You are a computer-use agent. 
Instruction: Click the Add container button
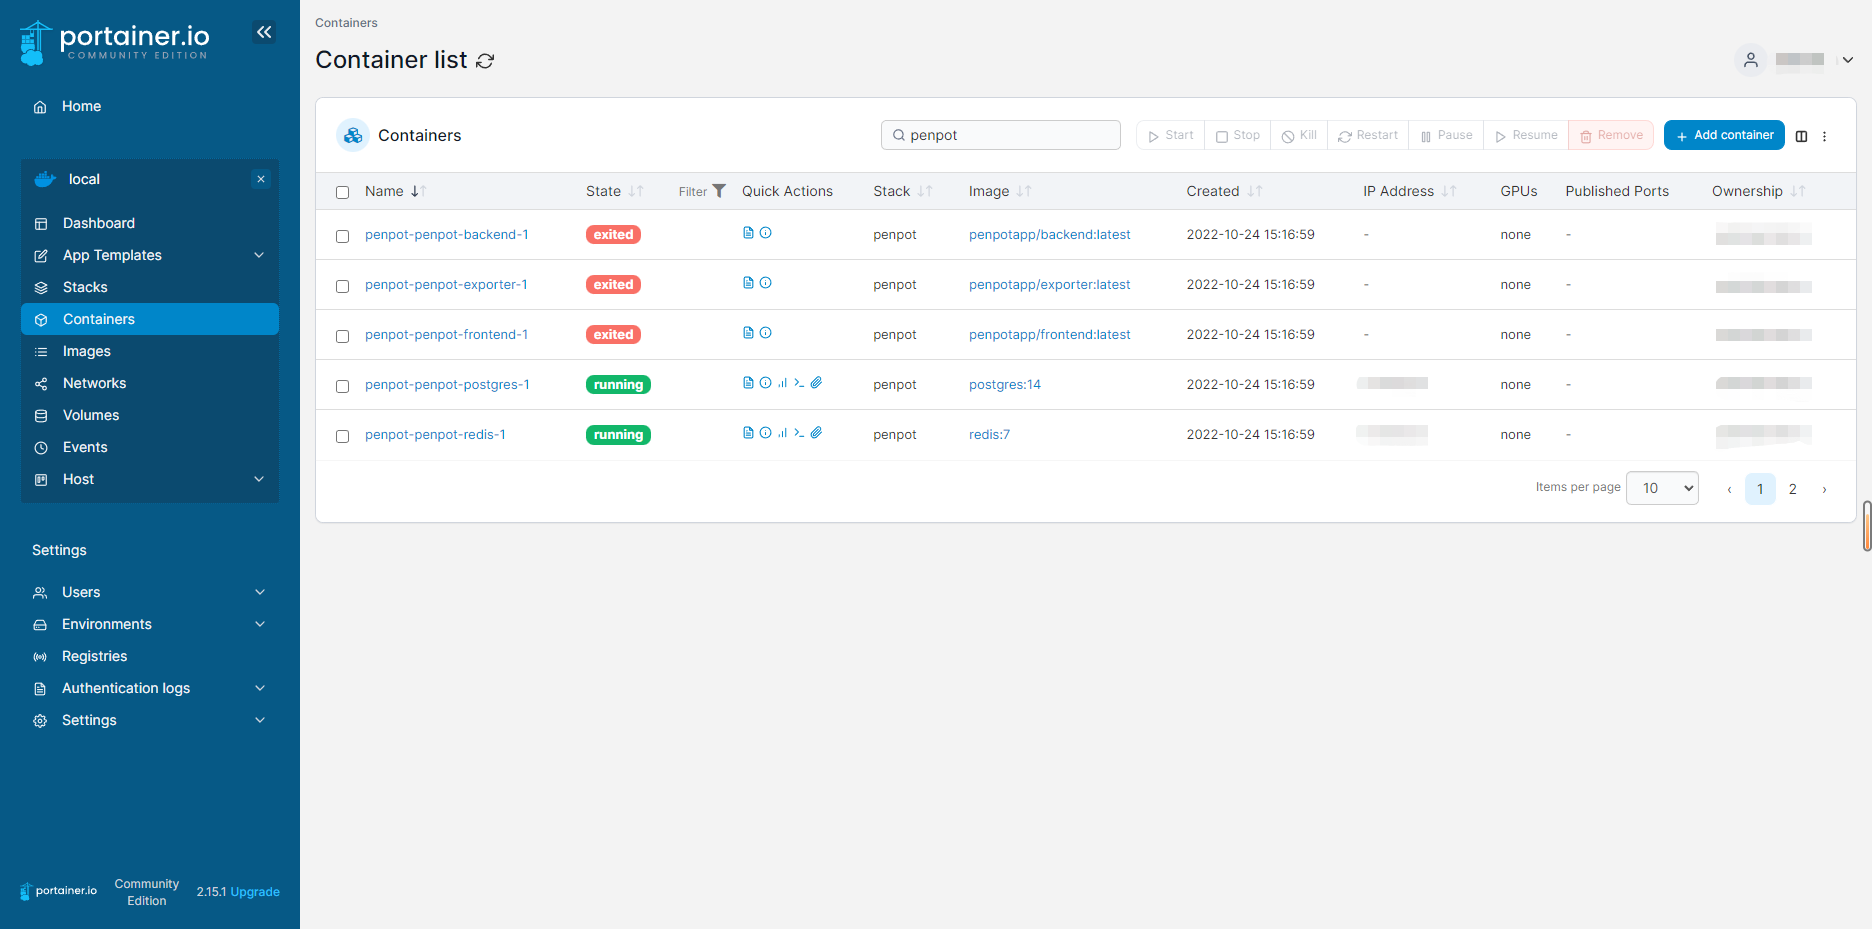click(1723, 135)
